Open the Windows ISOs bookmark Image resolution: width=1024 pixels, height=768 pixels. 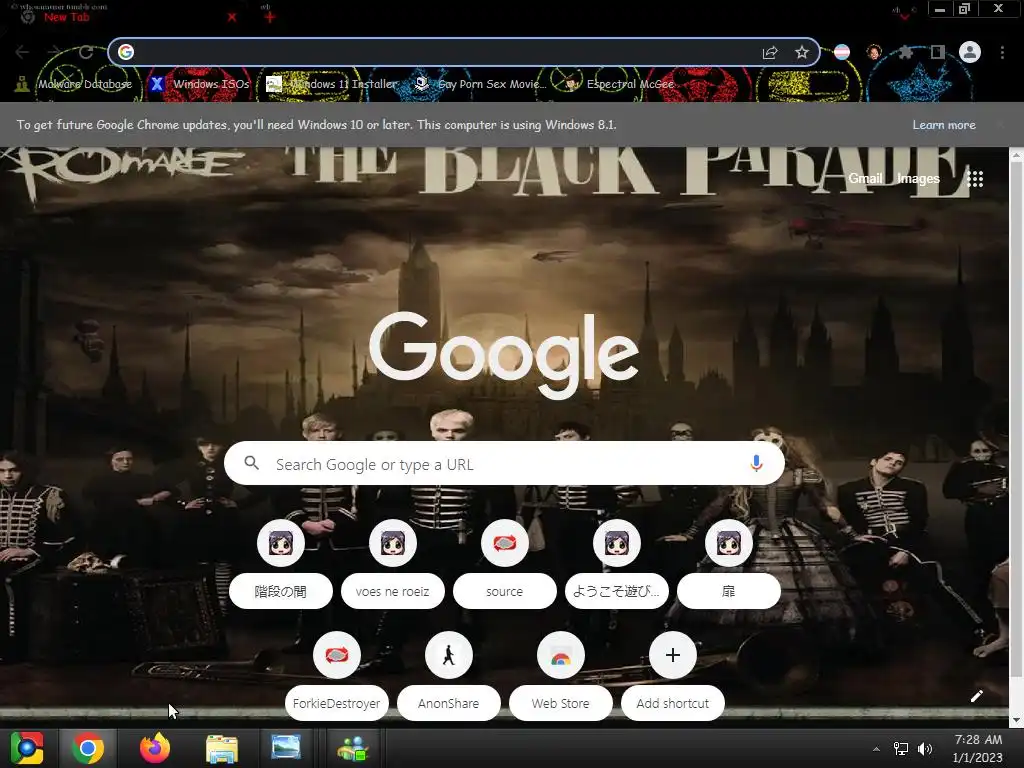tap(200, 84)
